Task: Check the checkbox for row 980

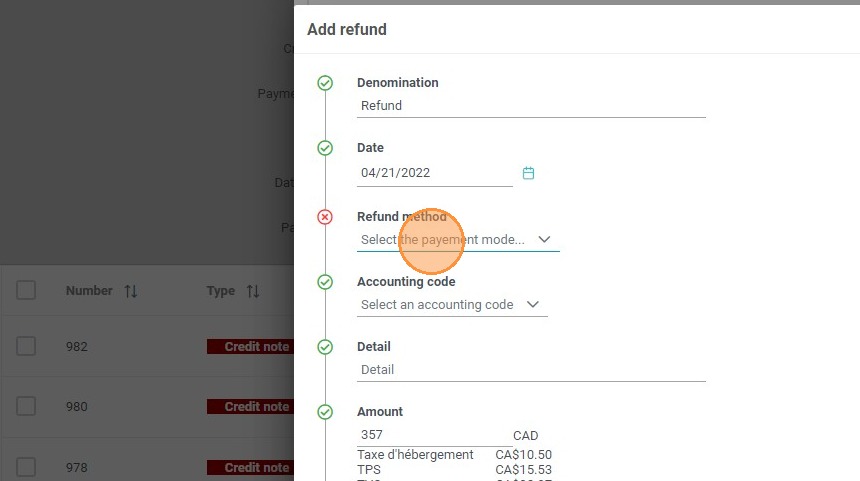Action: tap(26, 406)
